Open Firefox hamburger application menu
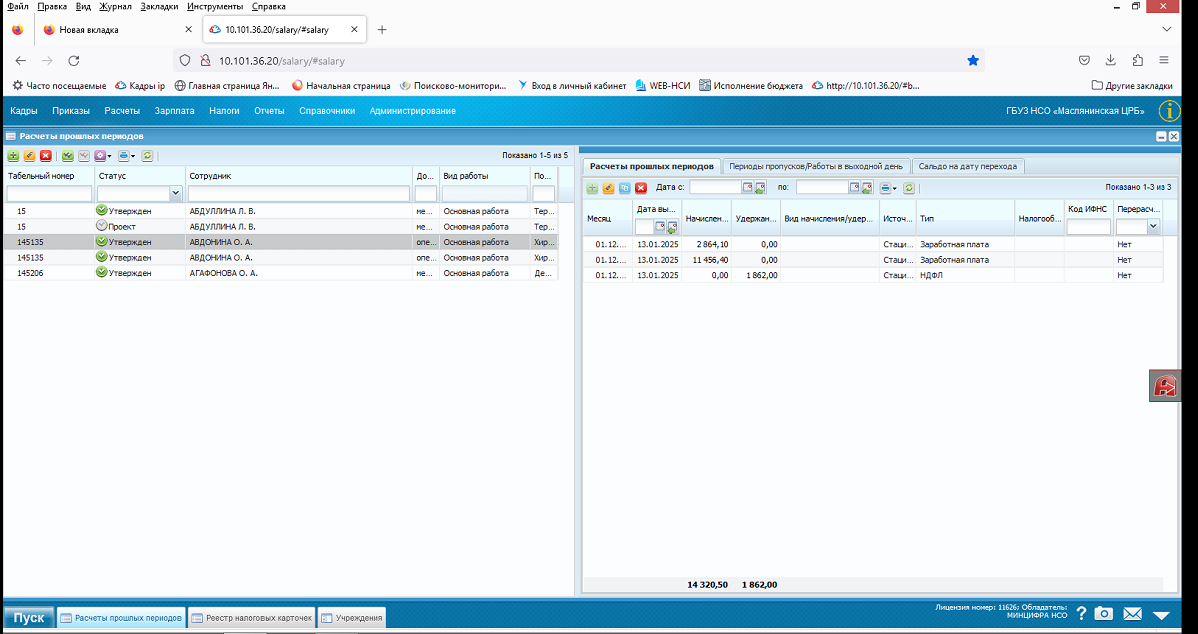1198x634 pixels. 1164,60
